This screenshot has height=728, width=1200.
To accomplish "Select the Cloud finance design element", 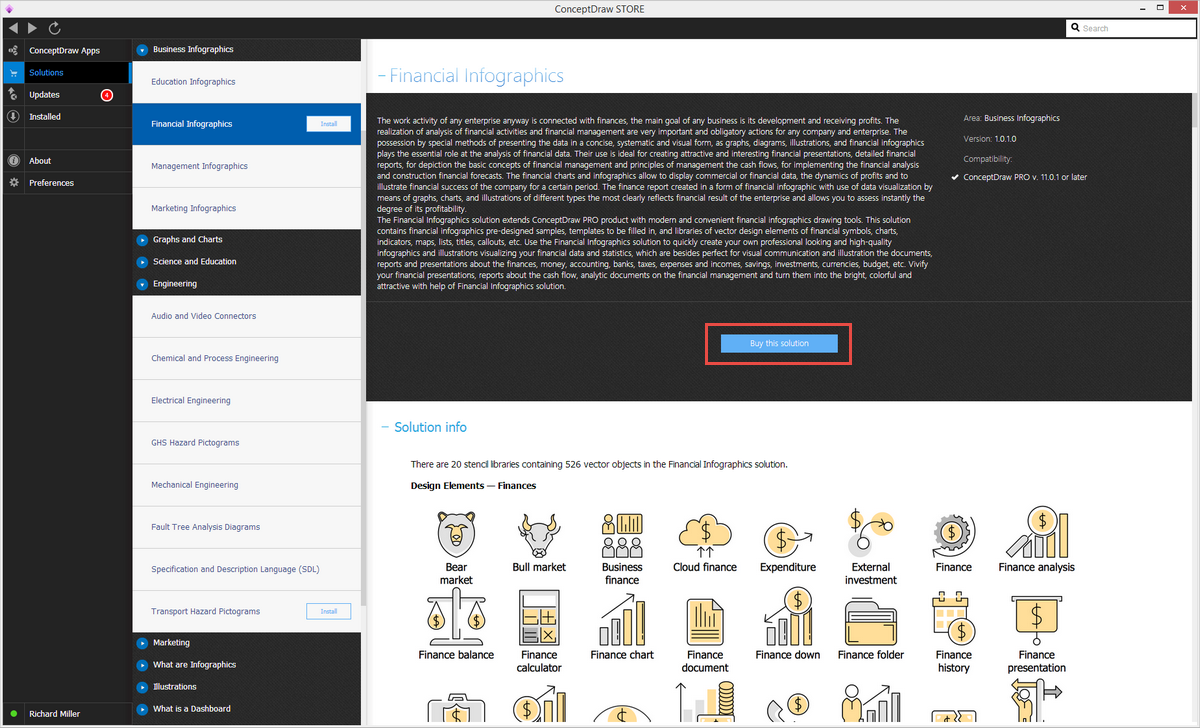I will 705,541.
